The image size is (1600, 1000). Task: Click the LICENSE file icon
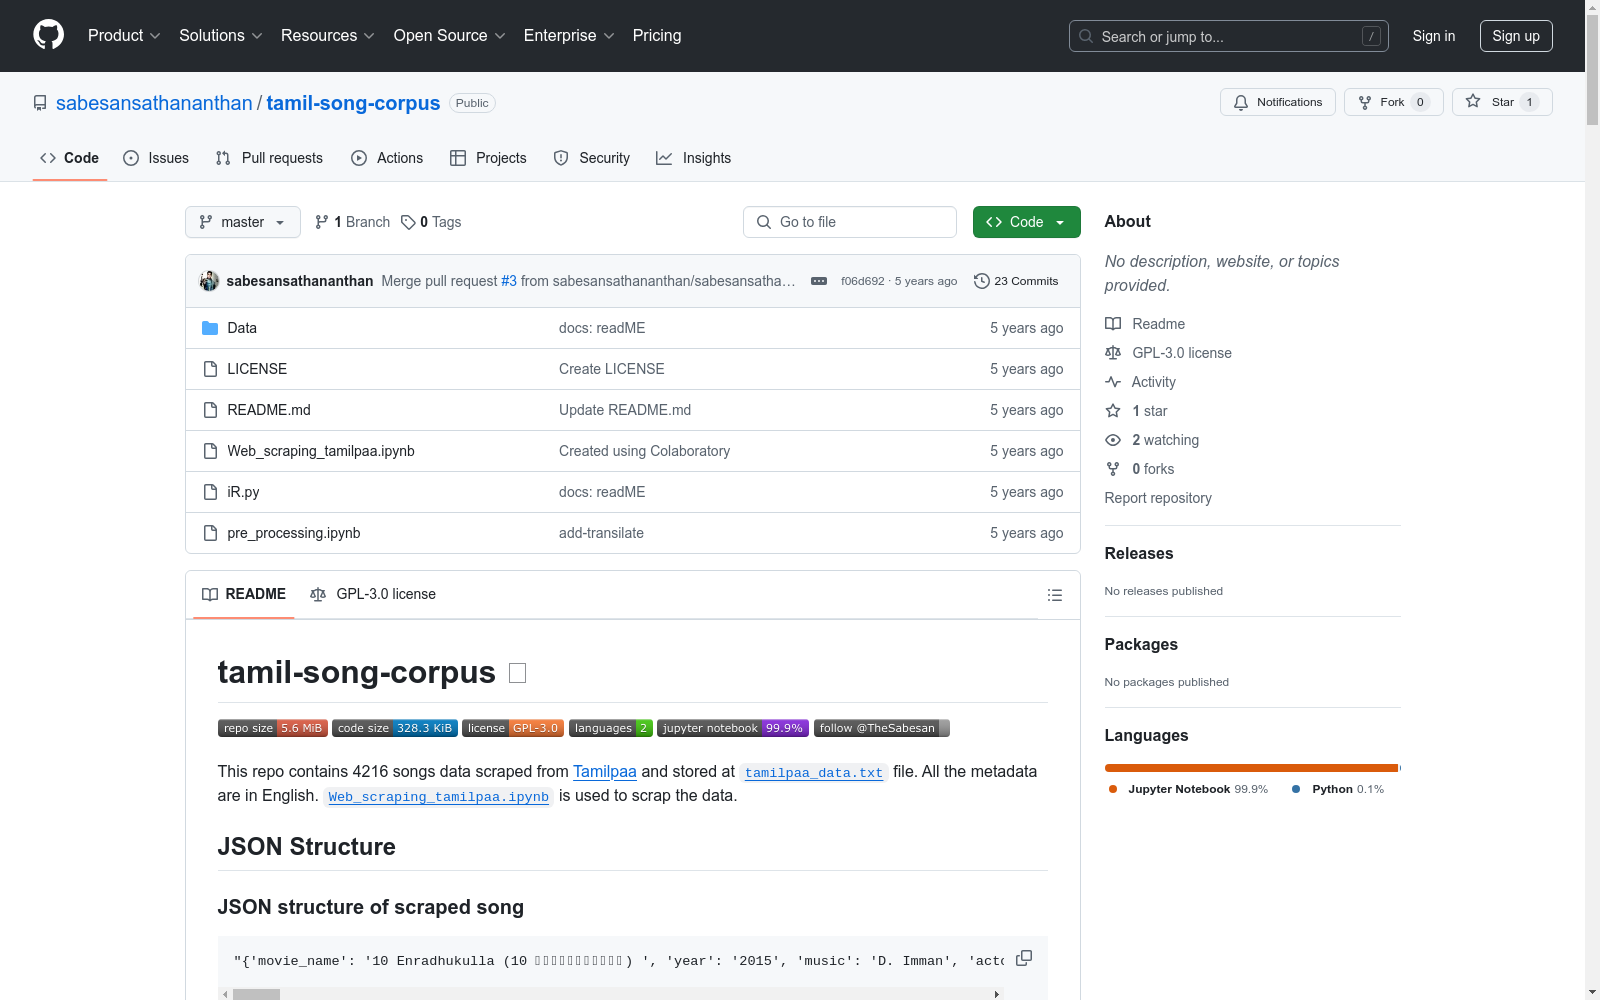pyautogui.click(x=210, y=369)
